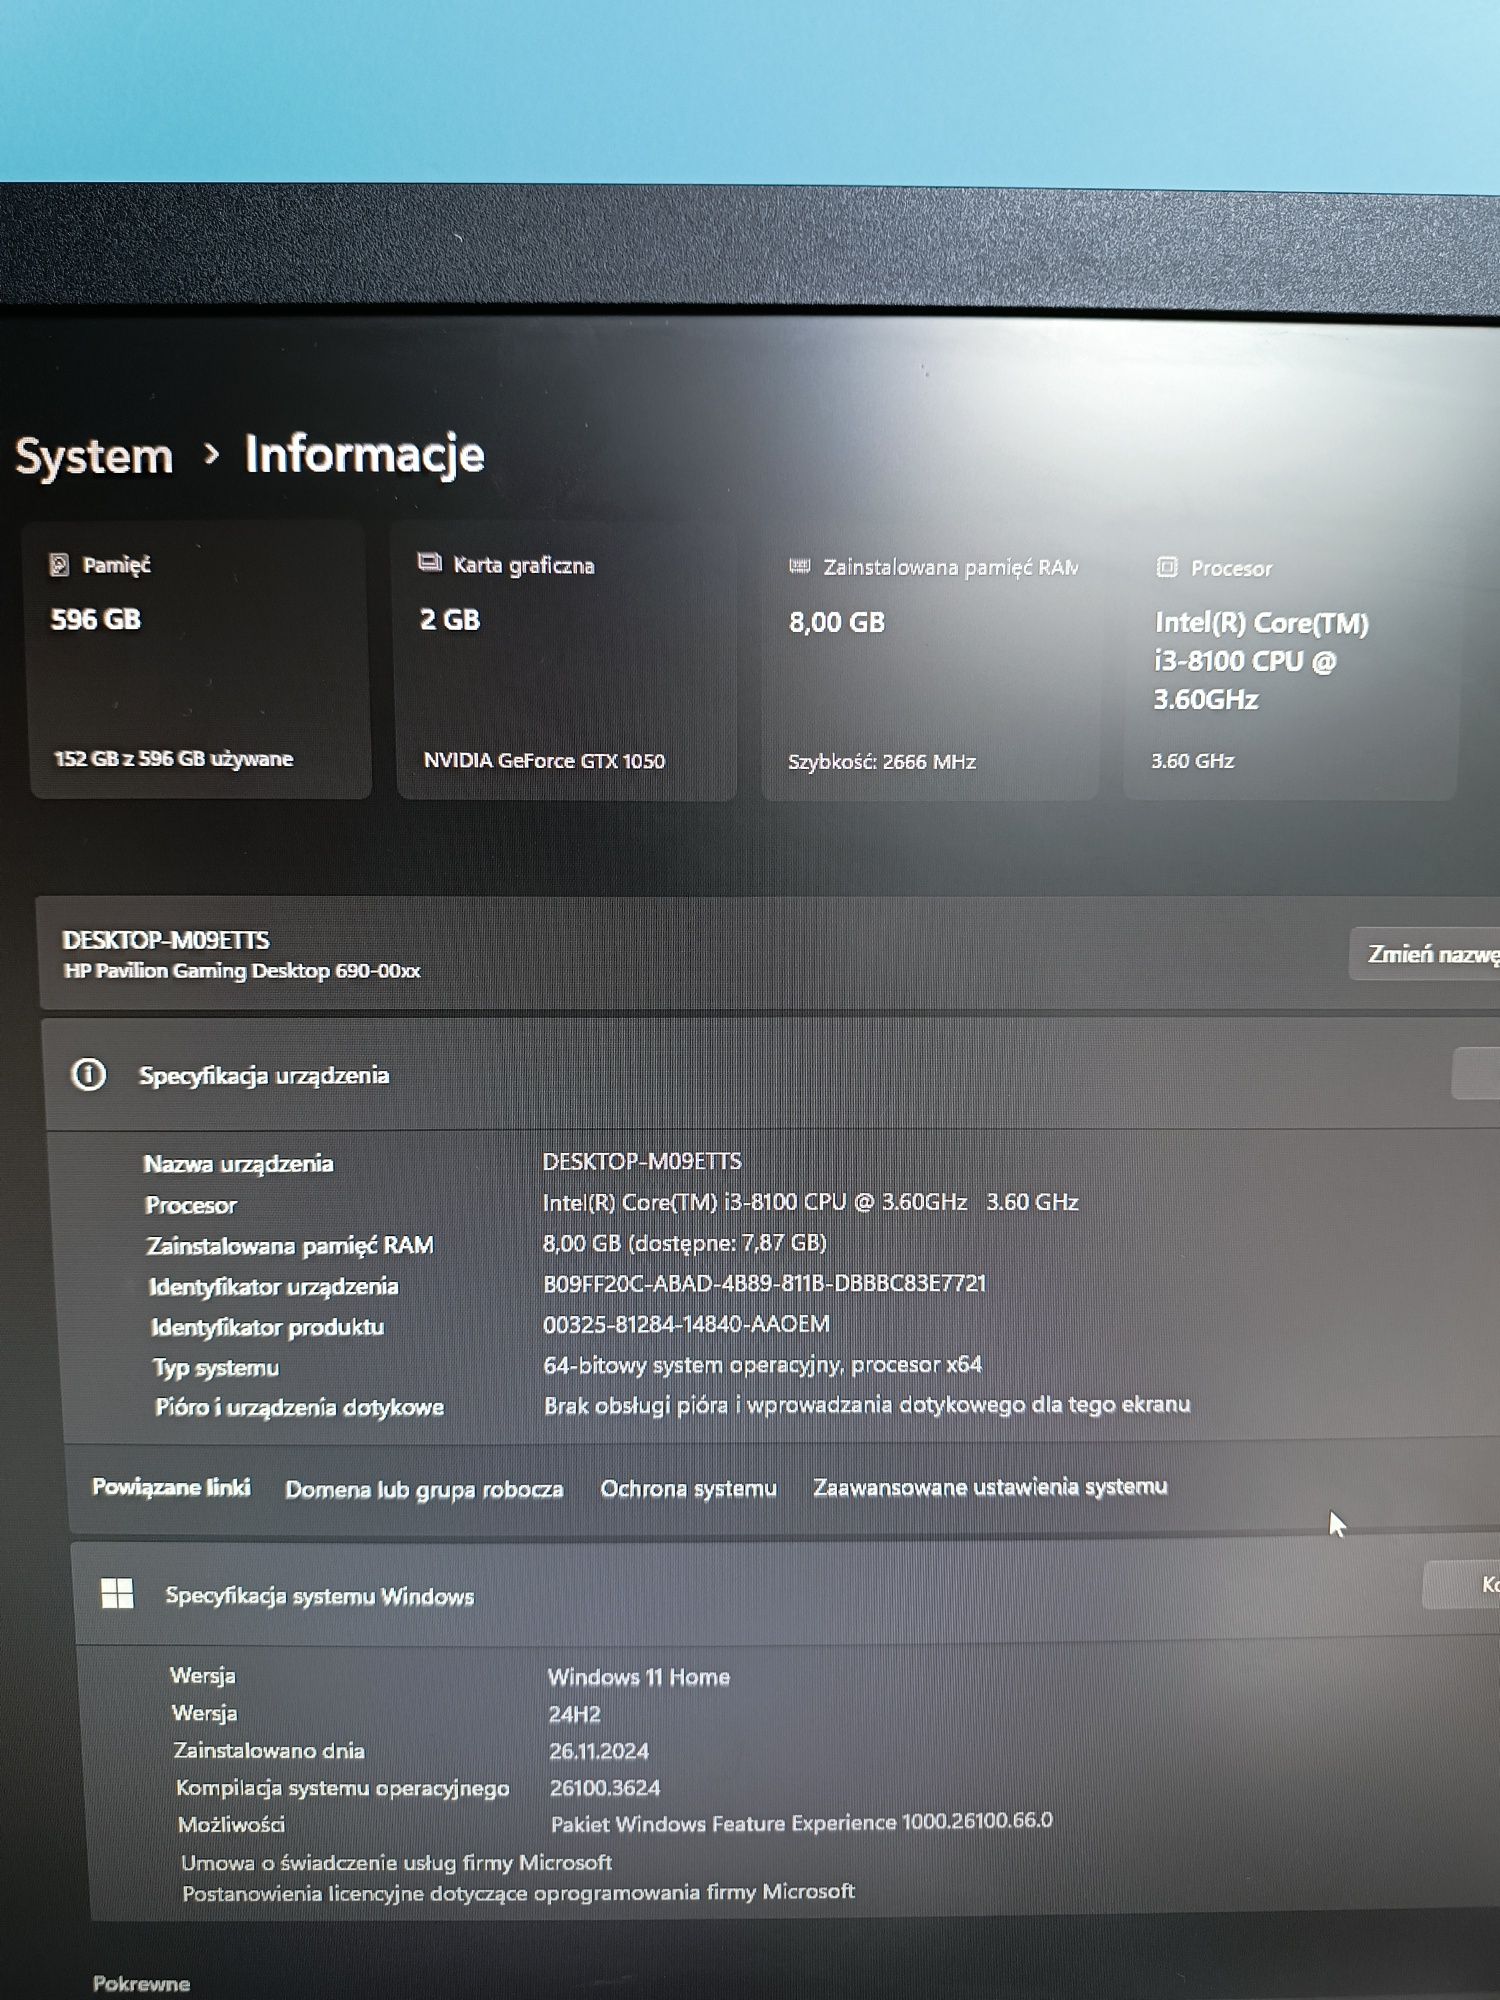Select the Procesor row value in device specification
The image size is (1500, 2000).
pyautogui.click(x=810, y=1202)
